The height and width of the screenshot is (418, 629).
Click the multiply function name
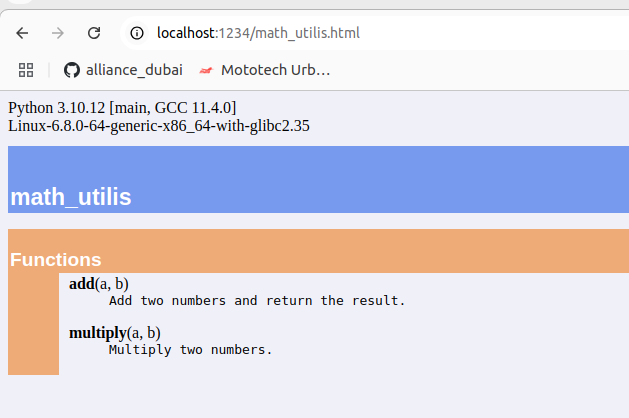pyautogui.click(x=98, y=333)
